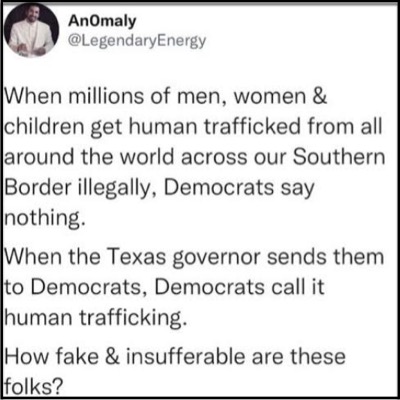Click the final word 'folks?'

click(x=34, y=386)
